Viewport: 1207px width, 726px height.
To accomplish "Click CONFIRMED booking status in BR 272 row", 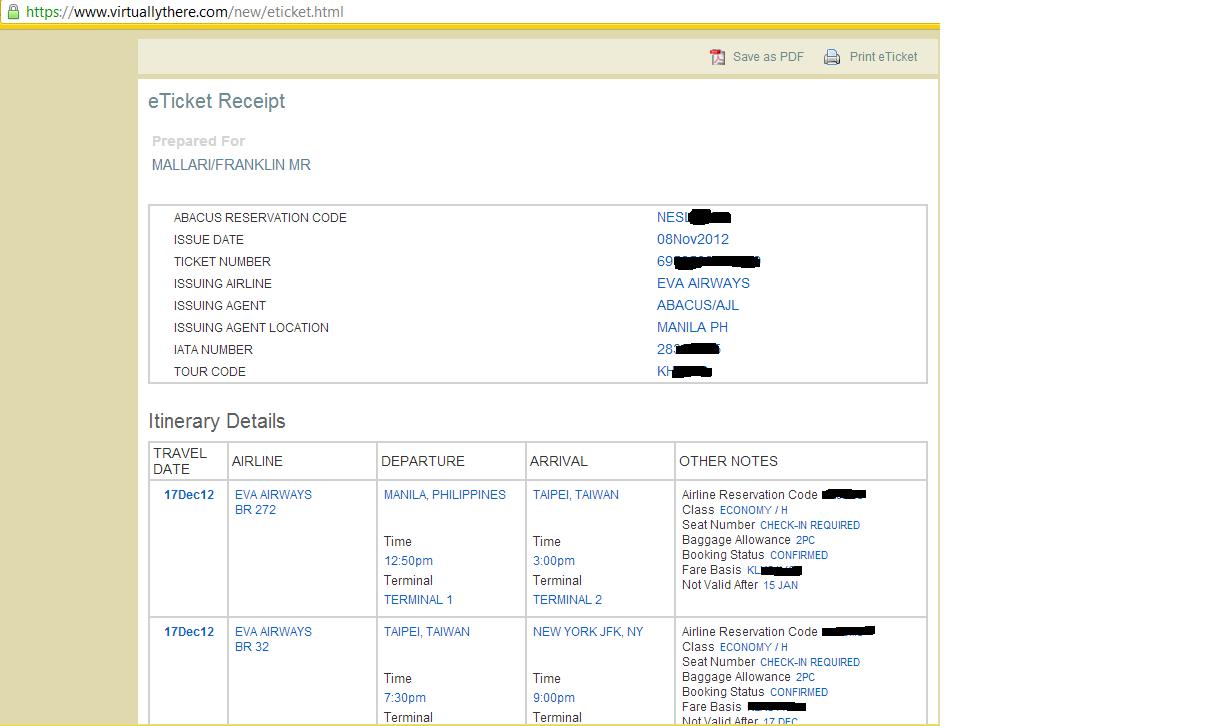I will 799,555.
